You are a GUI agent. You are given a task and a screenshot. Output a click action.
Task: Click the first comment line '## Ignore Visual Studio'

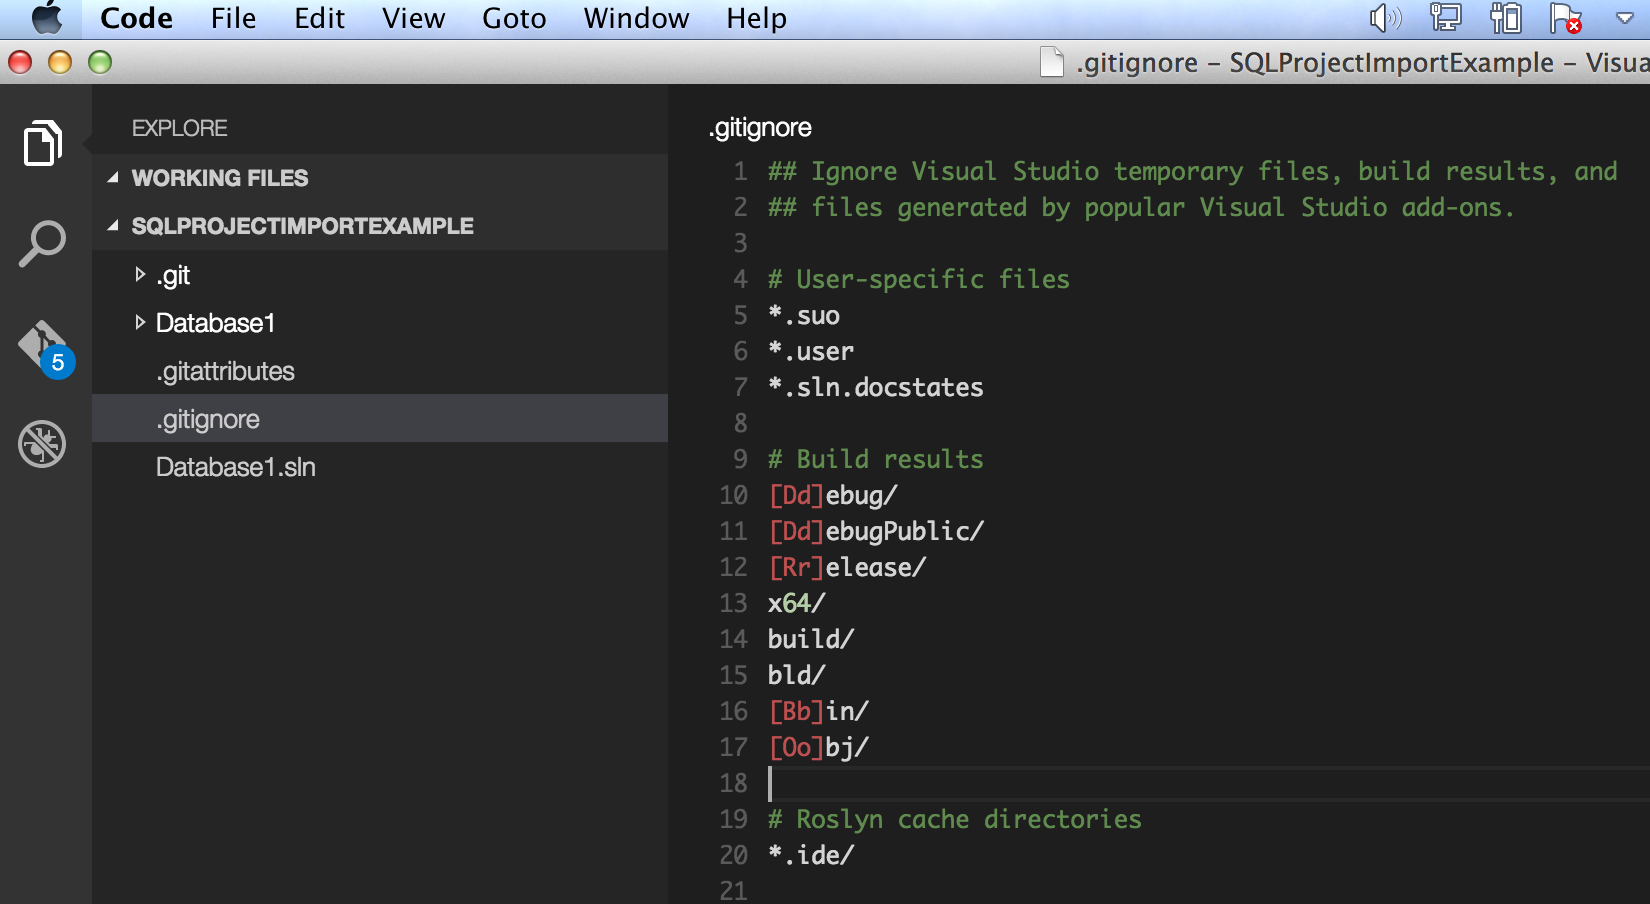click(1192, 171)
